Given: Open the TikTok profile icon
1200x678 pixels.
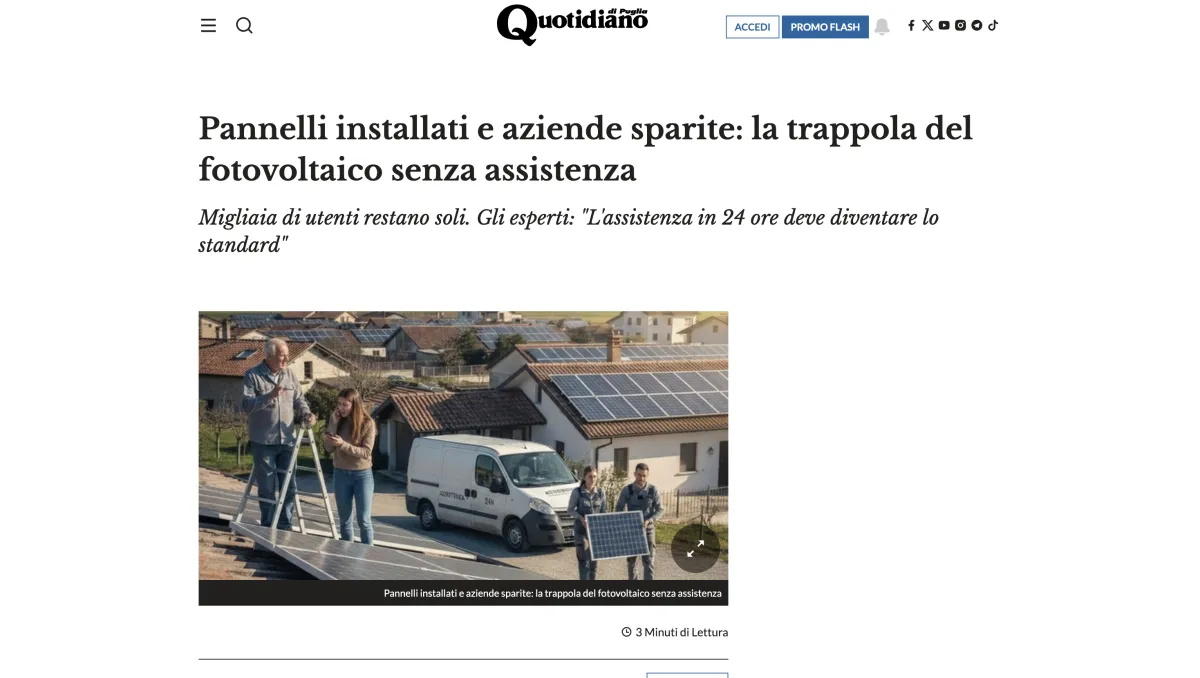Looking at the screenshot, I should pyautogui.click(x=993, y=26).
